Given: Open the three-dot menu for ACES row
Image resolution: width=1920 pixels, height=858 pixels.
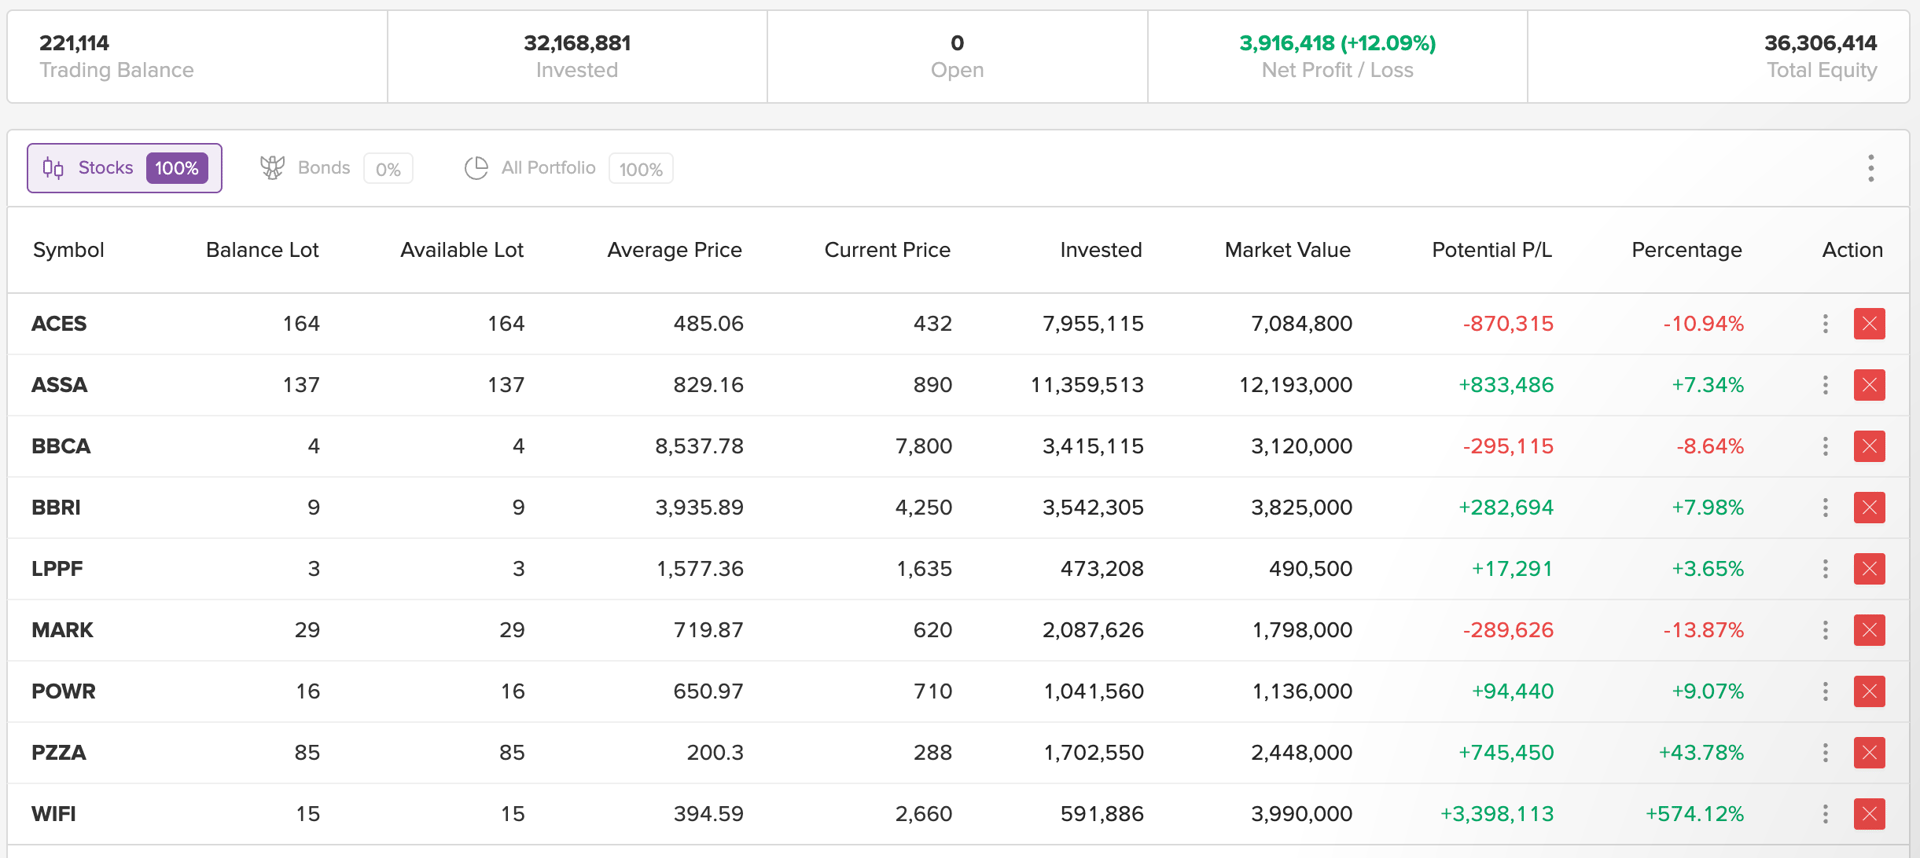Looking at the screenshot, I should (x=1825, y=324).
